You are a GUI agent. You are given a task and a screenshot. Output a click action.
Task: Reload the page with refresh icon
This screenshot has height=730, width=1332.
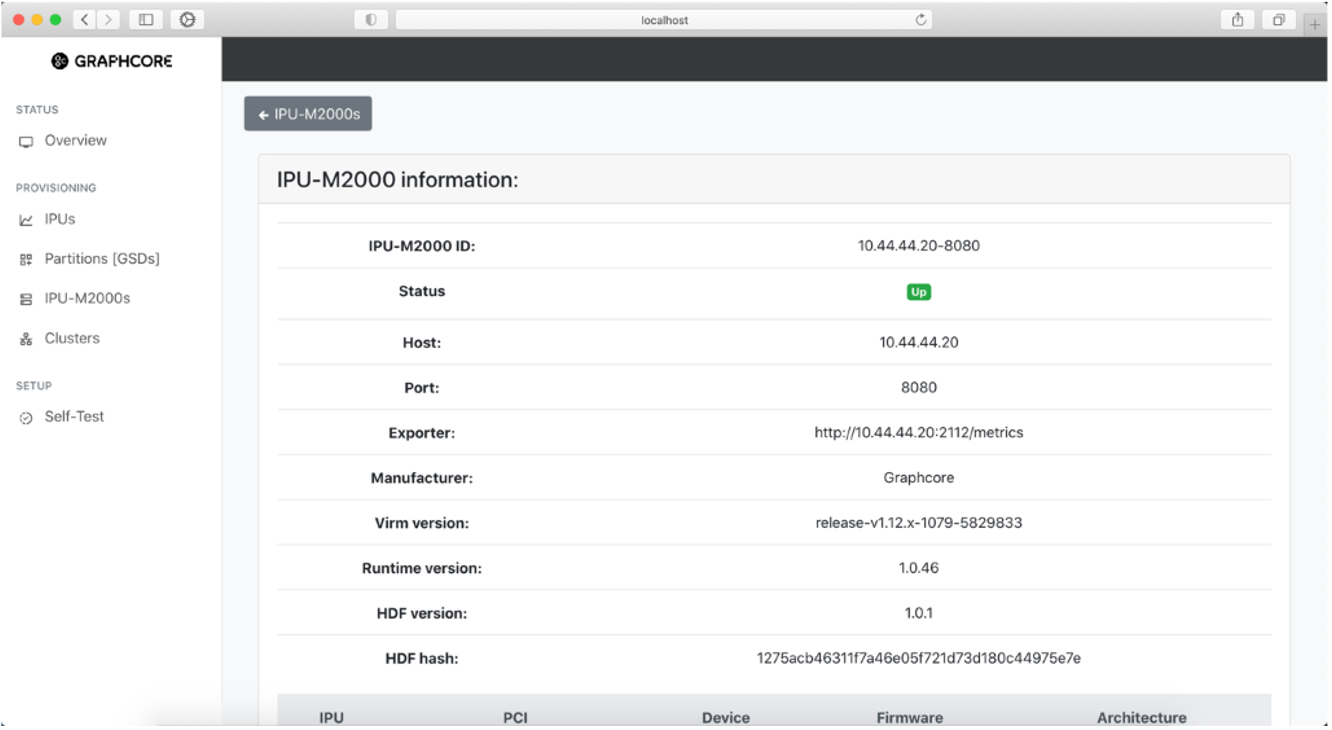[x=920, y=20]
